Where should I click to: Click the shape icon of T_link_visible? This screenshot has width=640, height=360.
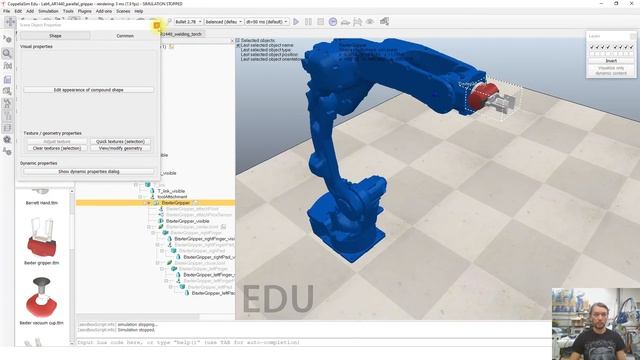point(153,191)
